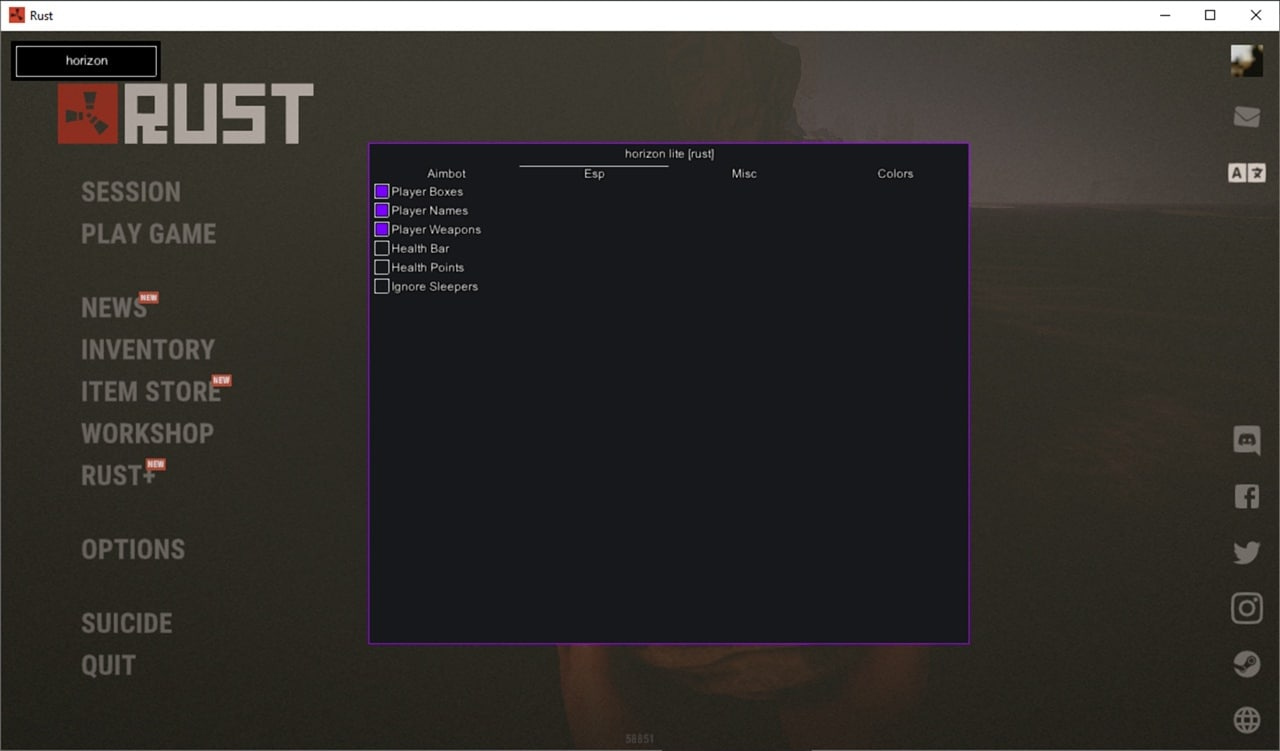
Task: Open the SESSION menu item
Action: 131,192
